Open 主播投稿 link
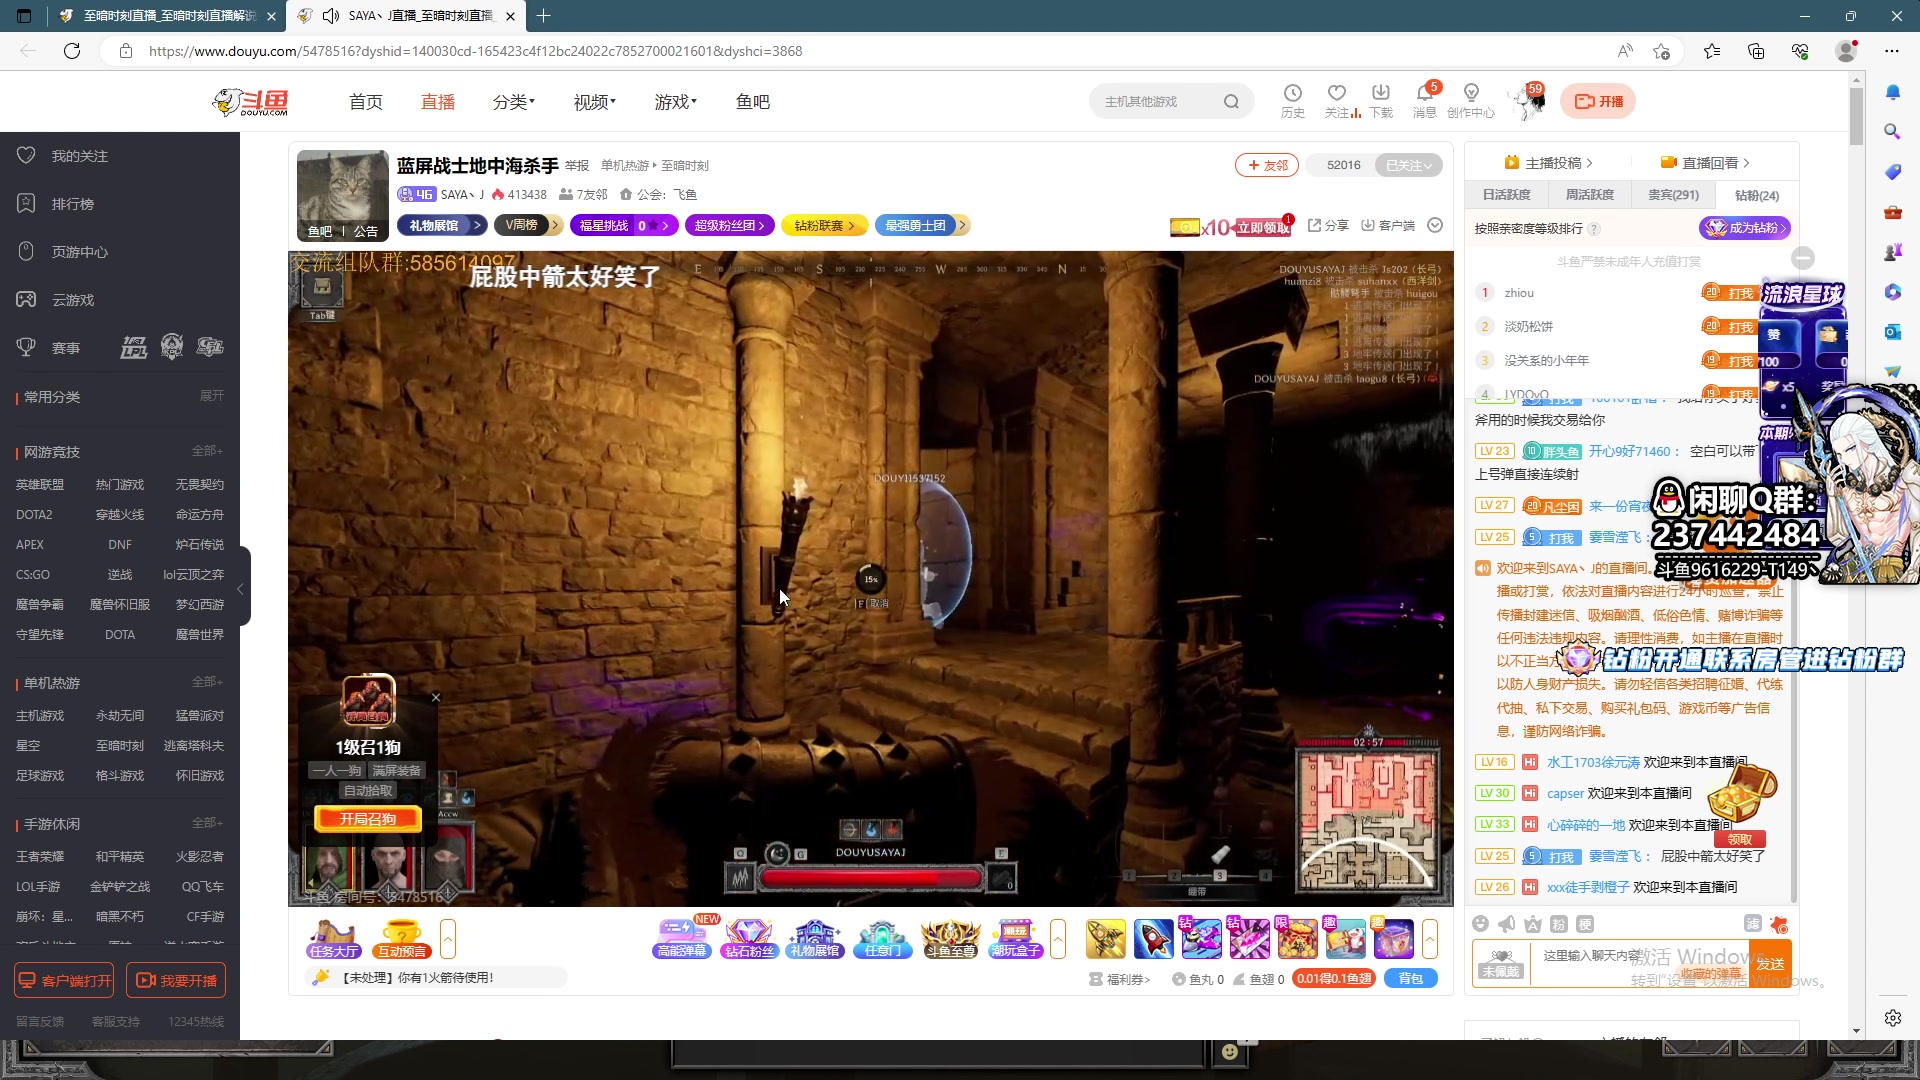1920x1080 pixels. click(x=1548, y=163)
